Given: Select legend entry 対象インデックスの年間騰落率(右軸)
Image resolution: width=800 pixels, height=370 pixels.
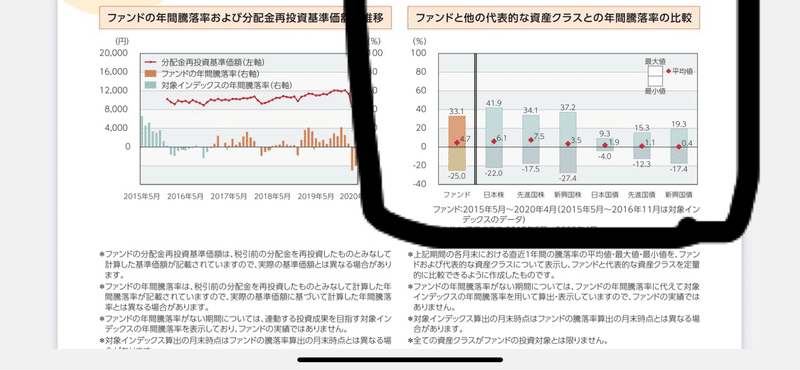Looking at the screenshot, I should tap(227, 85).
